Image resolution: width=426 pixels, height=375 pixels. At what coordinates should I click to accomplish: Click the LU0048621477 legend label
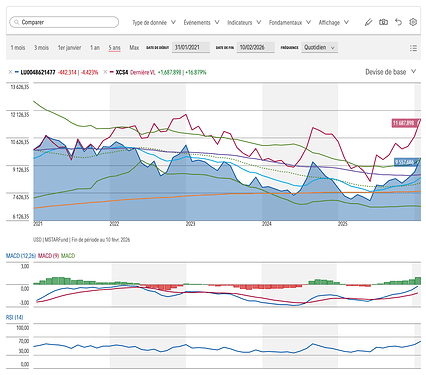pos(38,72)
